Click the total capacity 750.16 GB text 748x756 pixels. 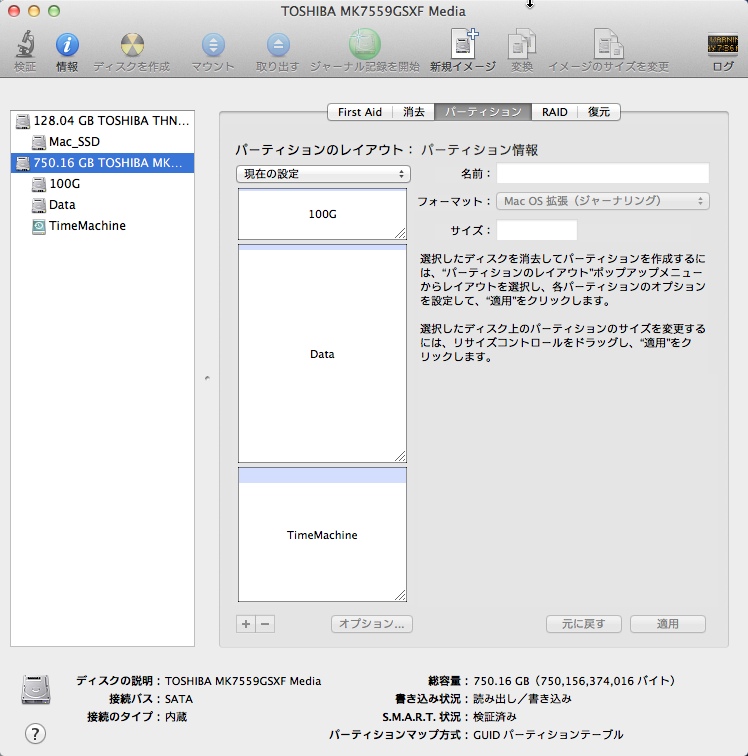(574, 681)
